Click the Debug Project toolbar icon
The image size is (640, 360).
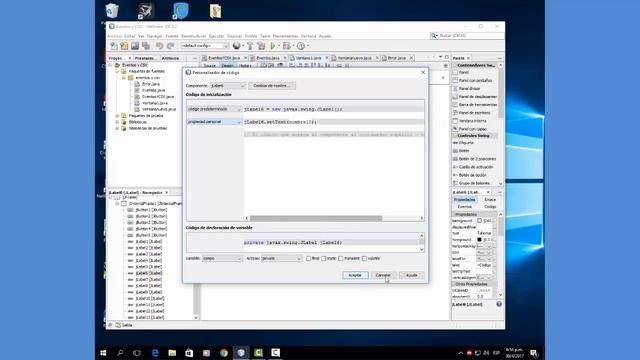(x=287, y=46)
